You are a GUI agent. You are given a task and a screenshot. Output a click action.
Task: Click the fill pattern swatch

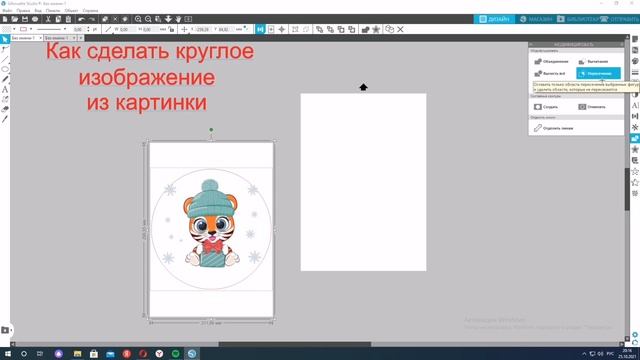[x=6, y=29]
